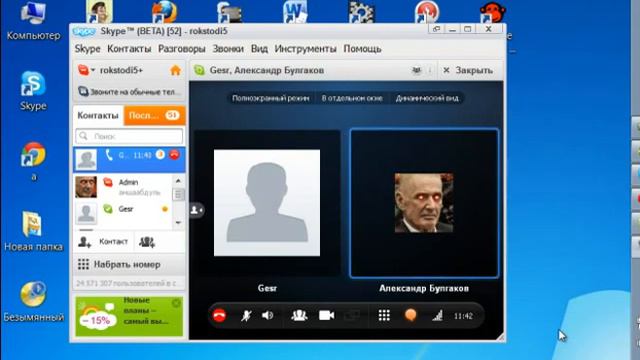The width and height of the screenshot is (640, 360).
Task: Open status dropdown next to rokstodi5+
Action: [93, 70]
